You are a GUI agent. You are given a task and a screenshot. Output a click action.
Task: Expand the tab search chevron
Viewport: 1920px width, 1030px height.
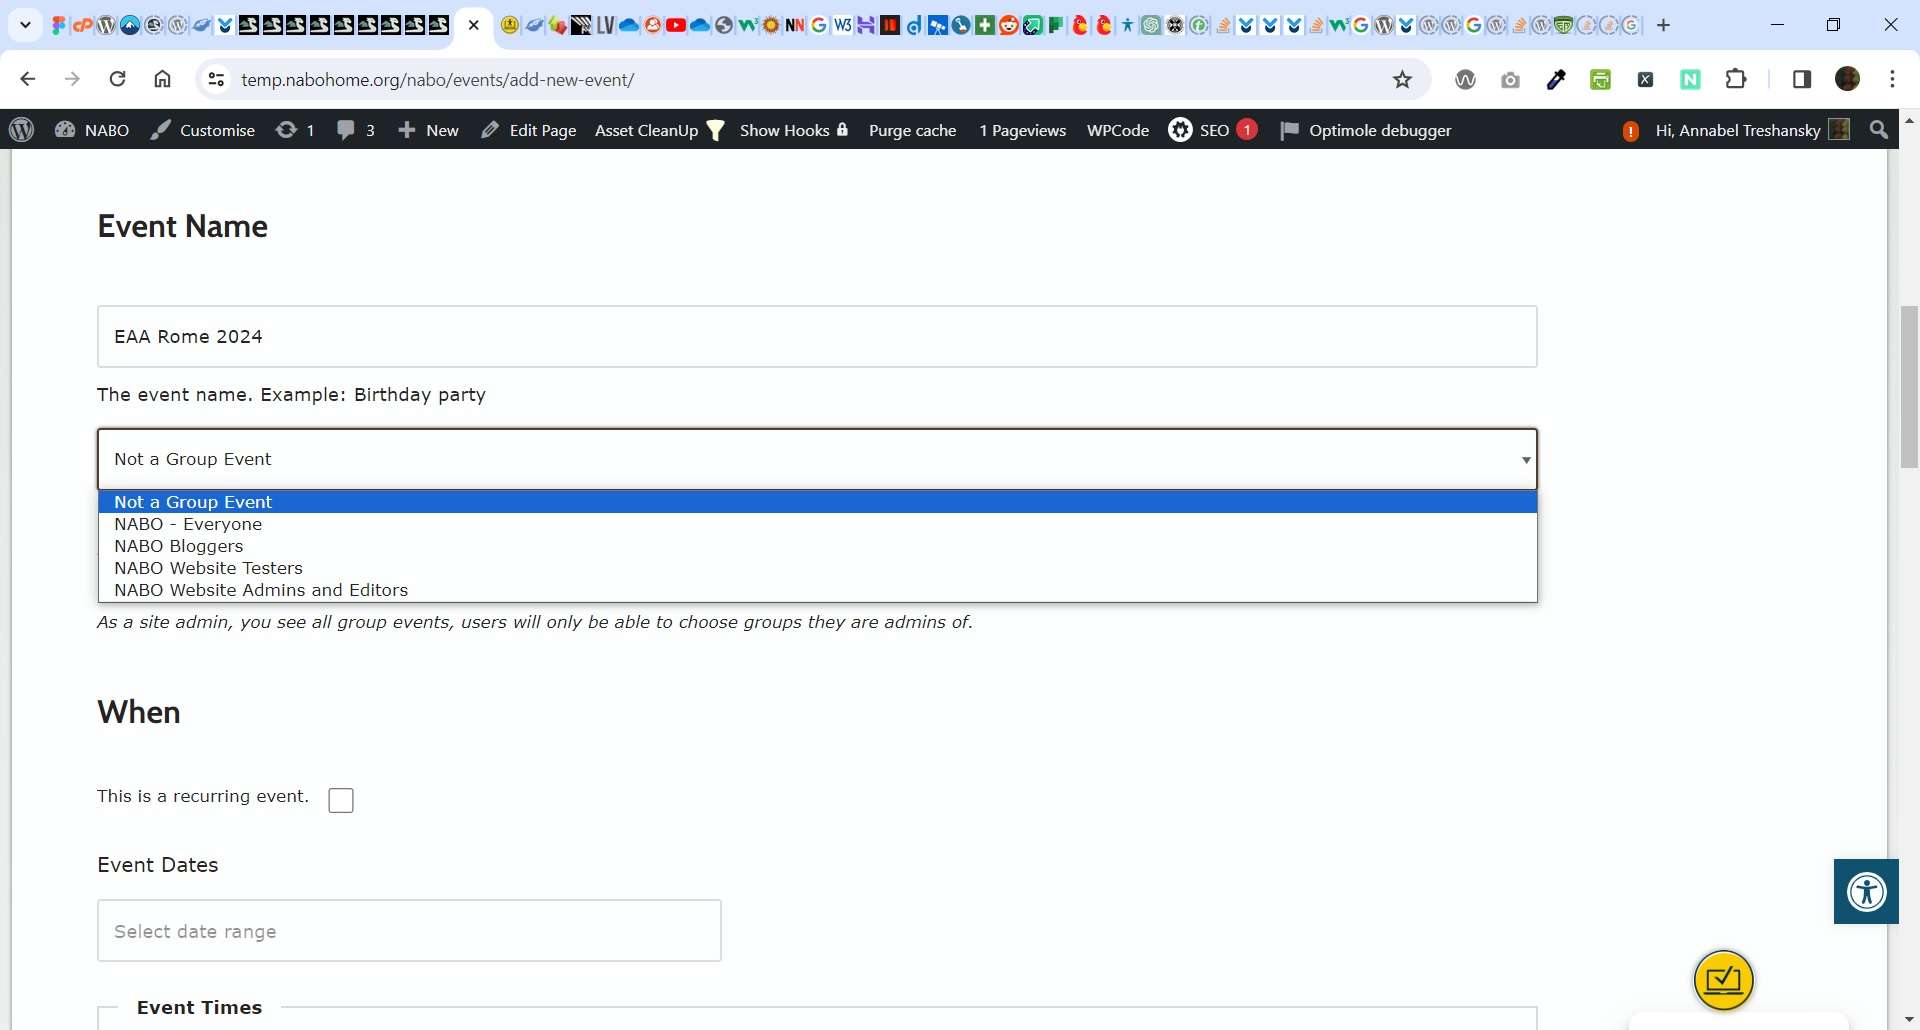pos(26,25)
